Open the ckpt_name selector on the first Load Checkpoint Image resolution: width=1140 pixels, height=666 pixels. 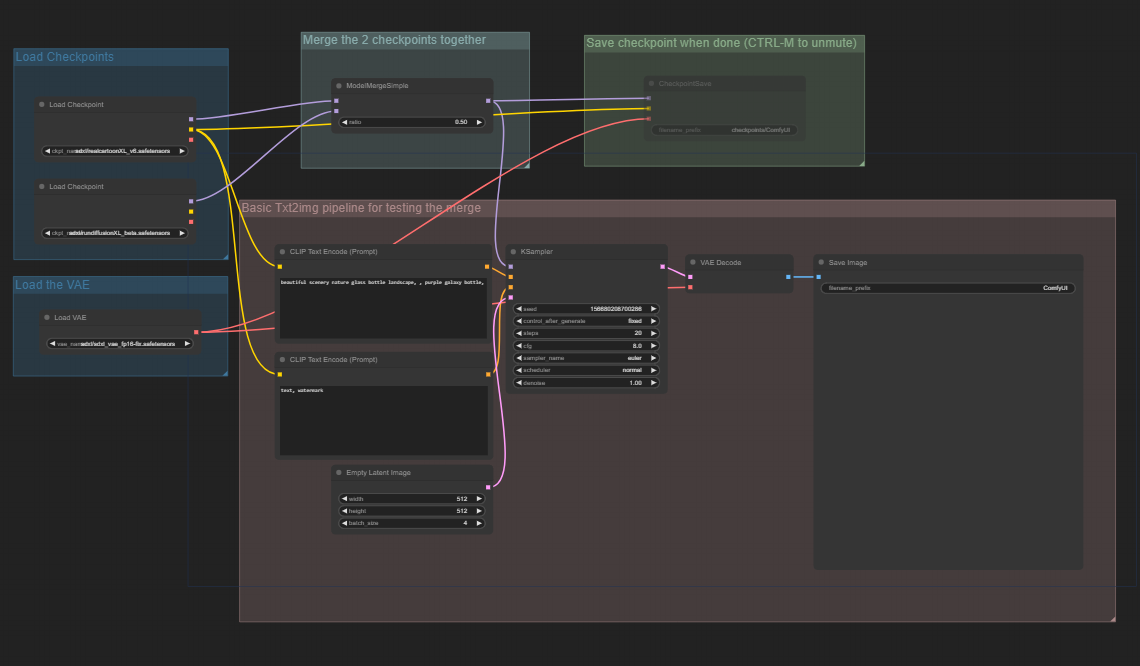tap(113, 151)
